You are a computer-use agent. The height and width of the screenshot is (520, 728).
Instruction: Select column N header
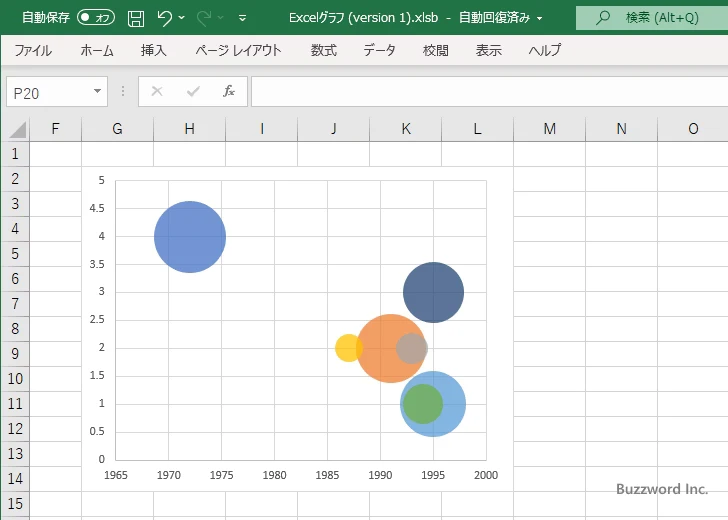pos(621,129)
